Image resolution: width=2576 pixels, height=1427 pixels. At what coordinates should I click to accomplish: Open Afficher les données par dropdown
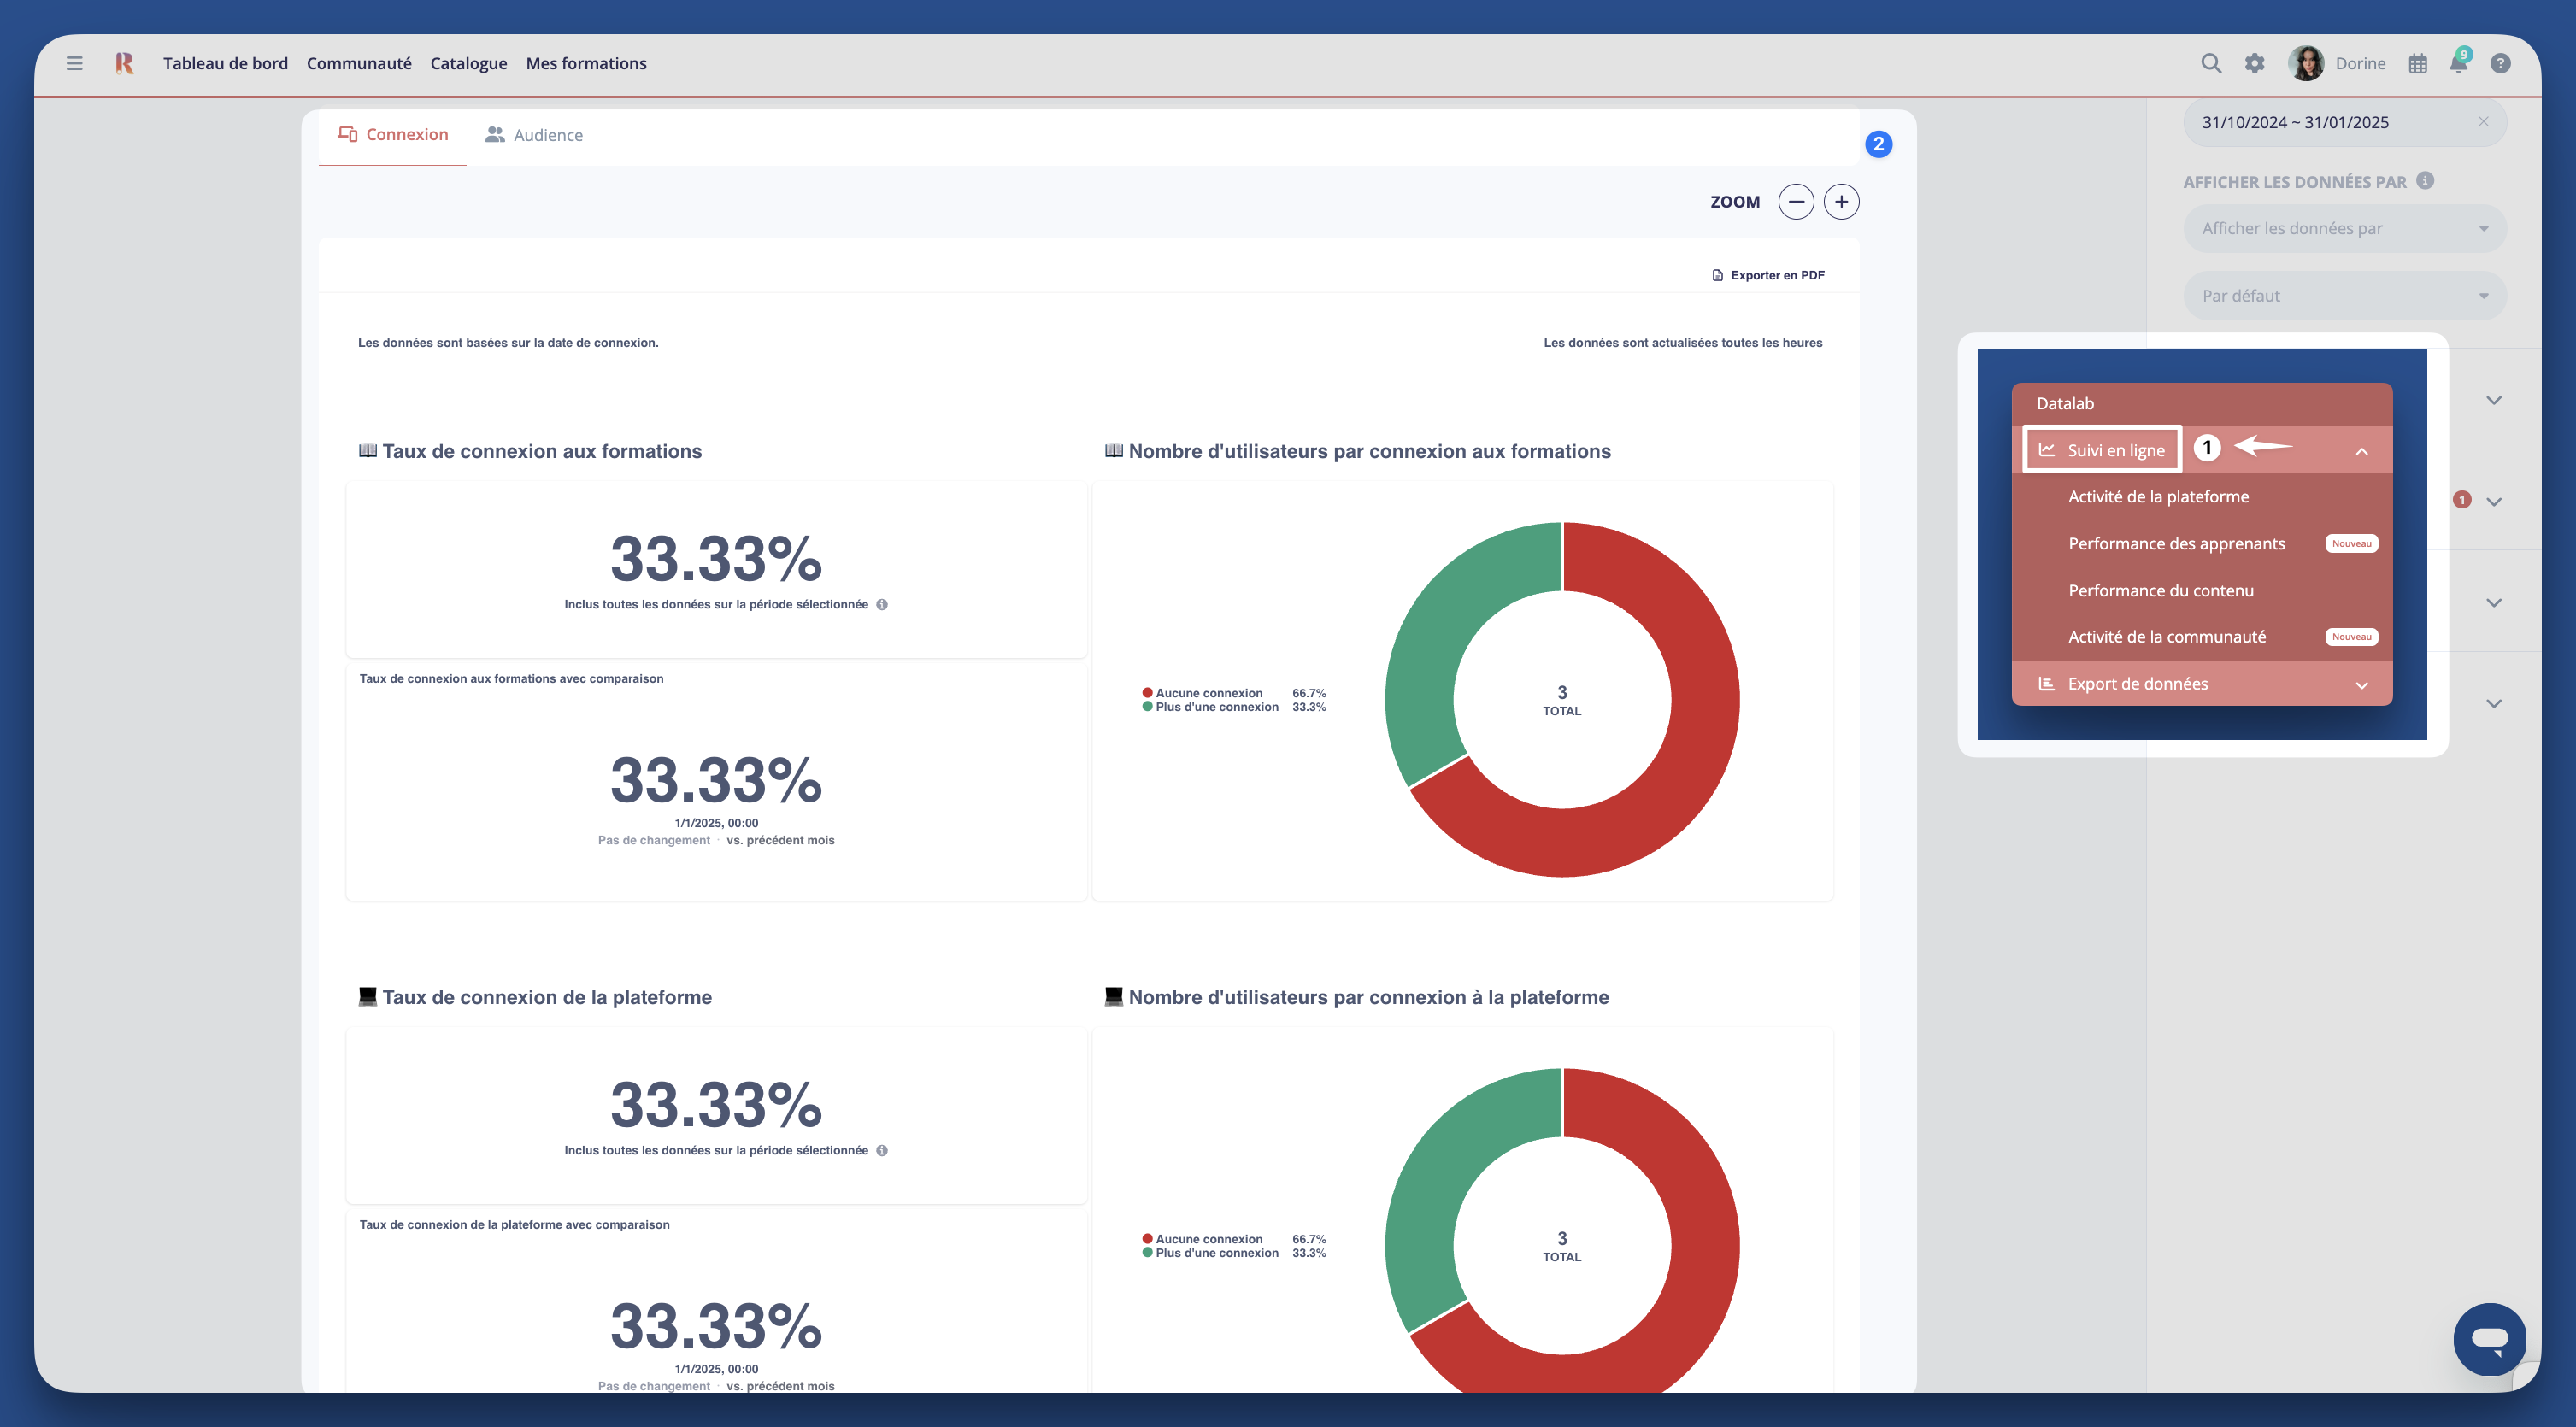[2344, 228]
